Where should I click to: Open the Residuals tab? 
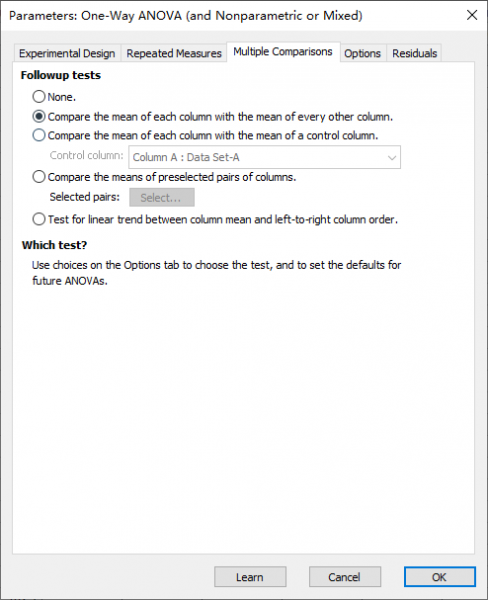coord(415,53)
